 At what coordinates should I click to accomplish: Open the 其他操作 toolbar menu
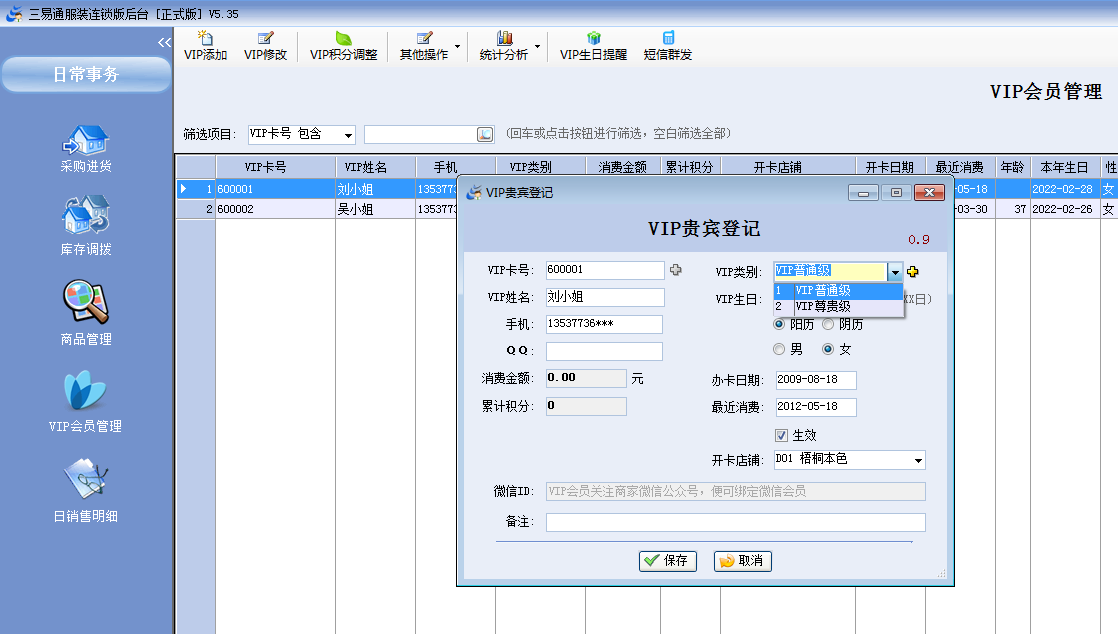[x=429, y=46]
